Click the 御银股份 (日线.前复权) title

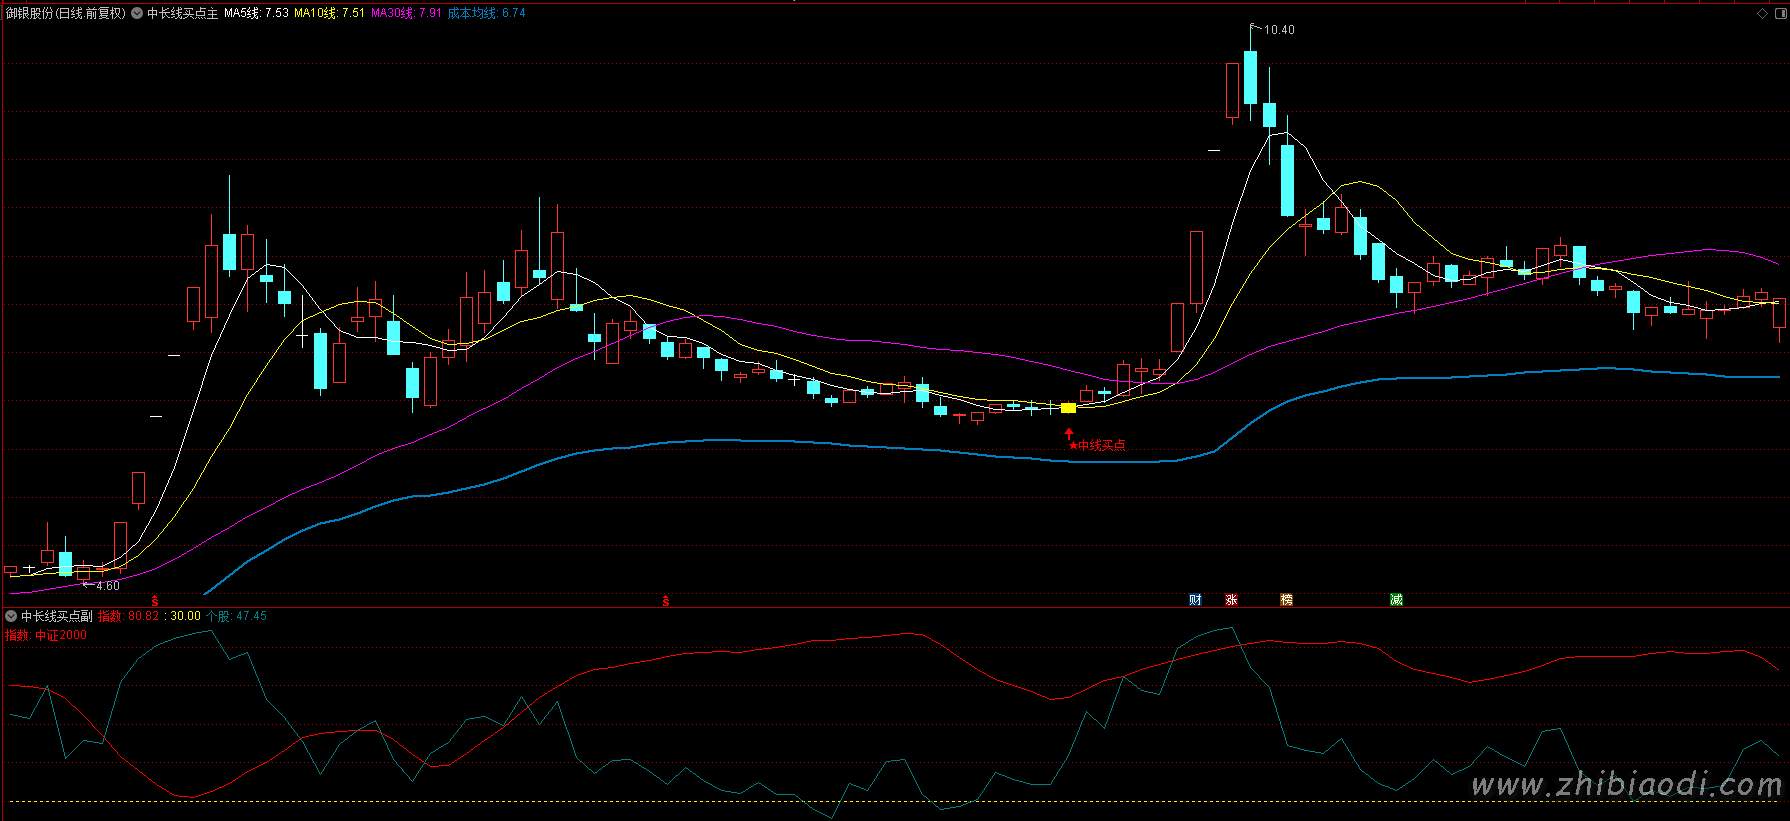[x=66, y=13]
